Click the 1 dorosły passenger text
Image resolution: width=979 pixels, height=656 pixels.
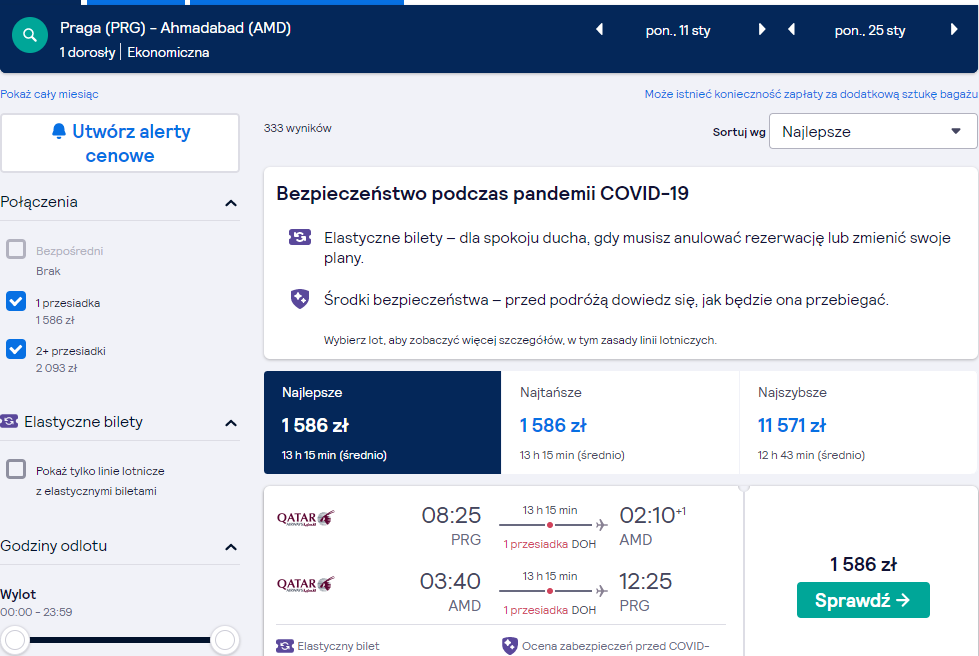87,52
